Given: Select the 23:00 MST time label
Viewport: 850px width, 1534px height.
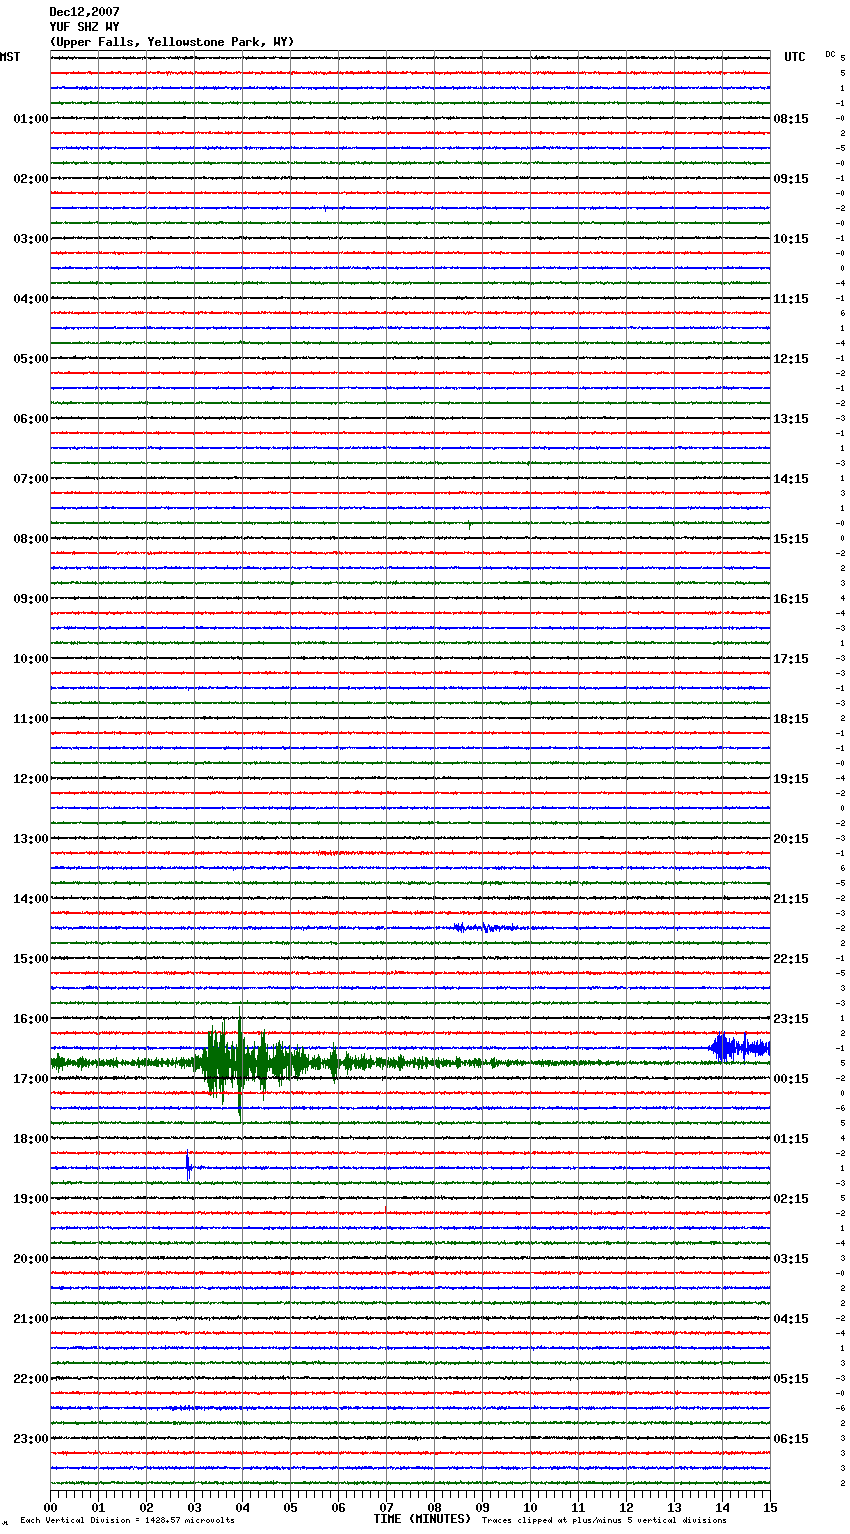Looking at the screenshot, I should coord(30,1439).
